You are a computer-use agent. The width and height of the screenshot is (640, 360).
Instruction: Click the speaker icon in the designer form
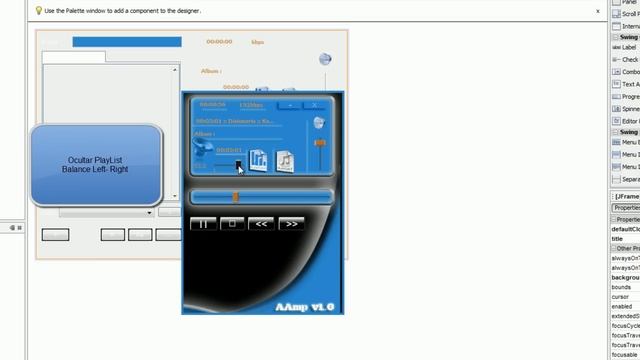point(325,59)
